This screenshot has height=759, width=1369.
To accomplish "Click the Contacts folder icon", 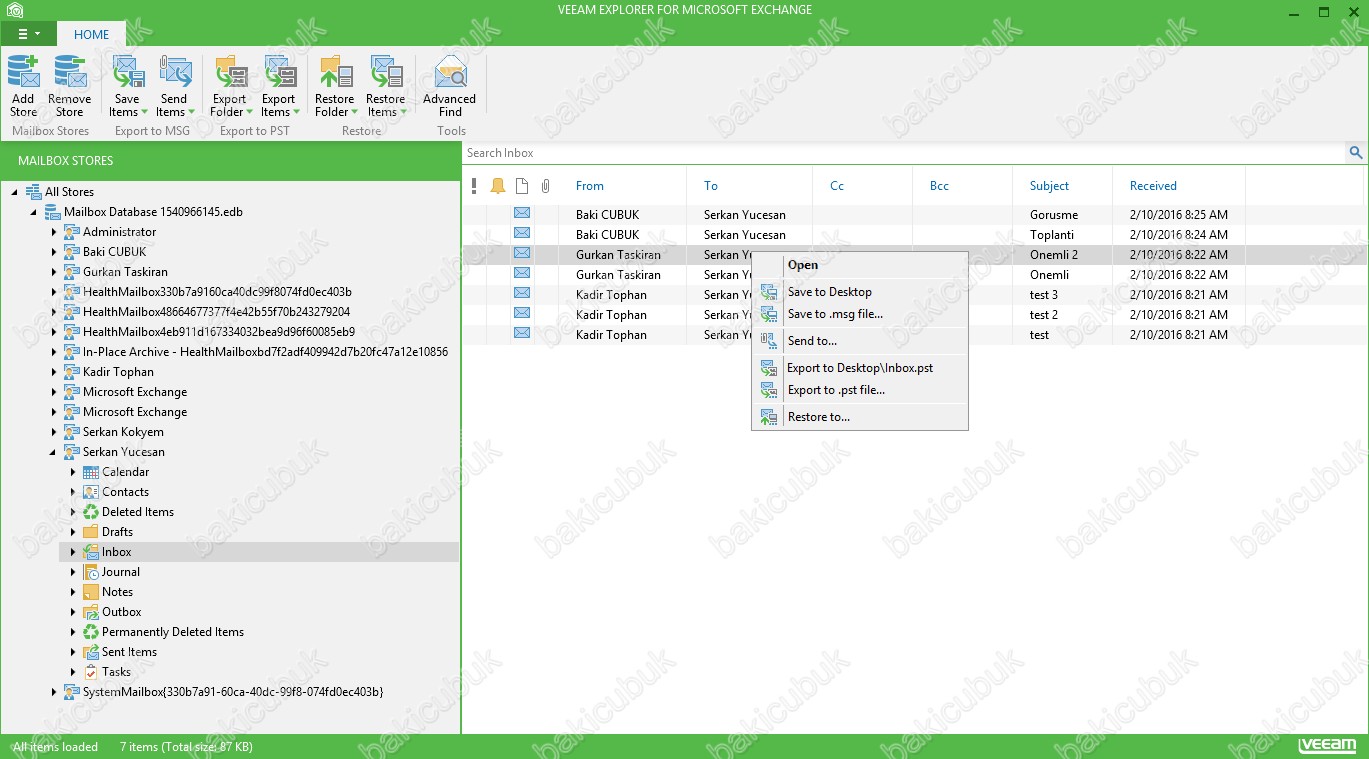I will point(91,492).
